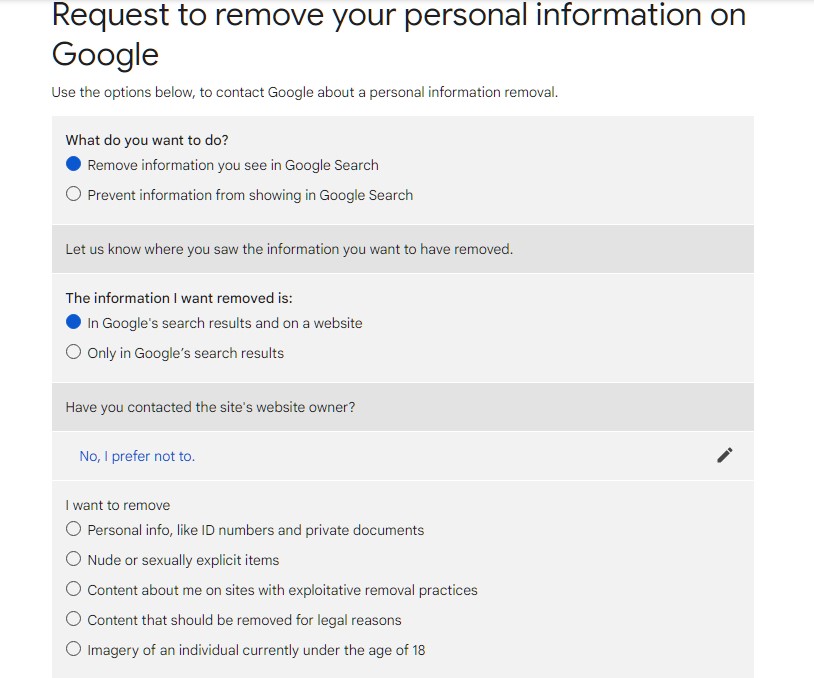Click the 'What do you want to do?' question
The height and width of the screenshot is (678, 814).
pyautogui.click(x=147, y=140)
